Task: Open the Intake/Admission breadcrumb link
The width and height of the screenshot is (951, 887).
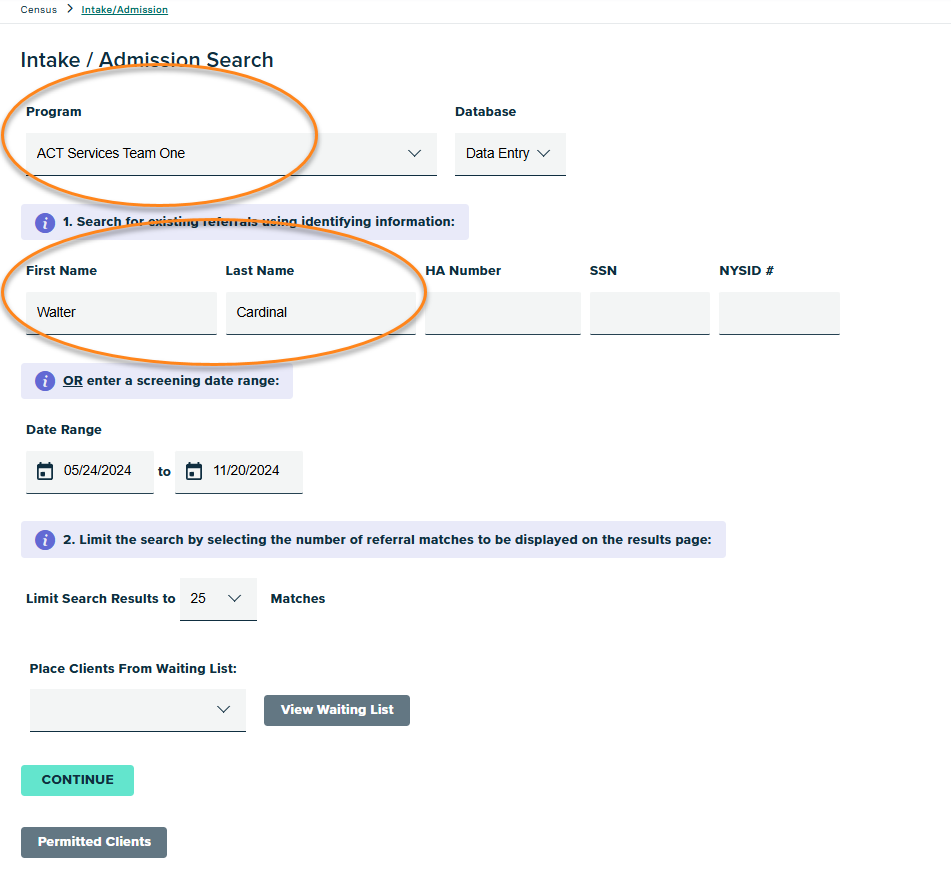Action: pos(124,10)
